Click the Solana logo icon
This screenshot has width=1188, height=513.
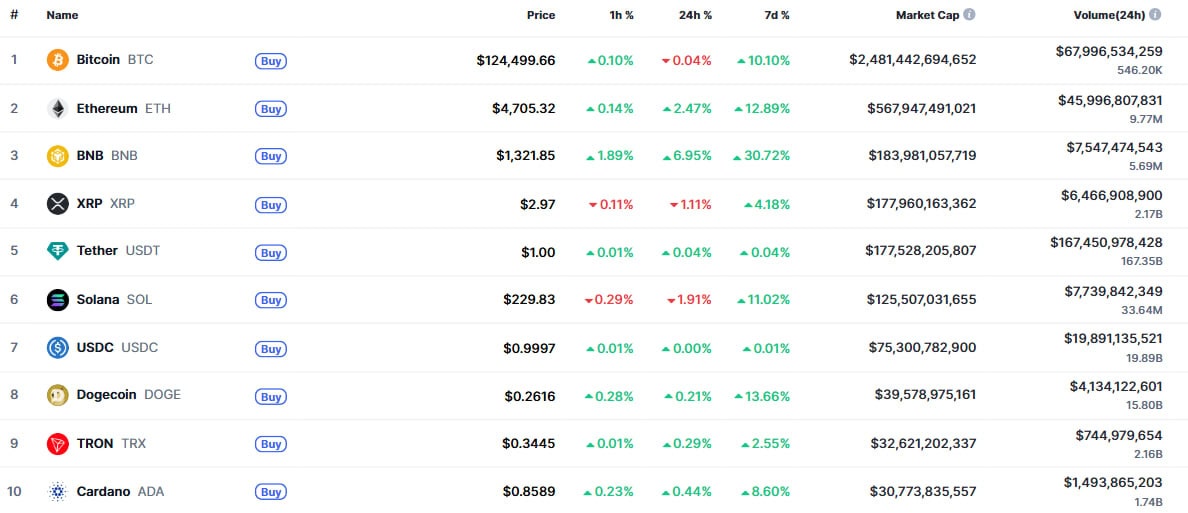[x=58, y=300]
